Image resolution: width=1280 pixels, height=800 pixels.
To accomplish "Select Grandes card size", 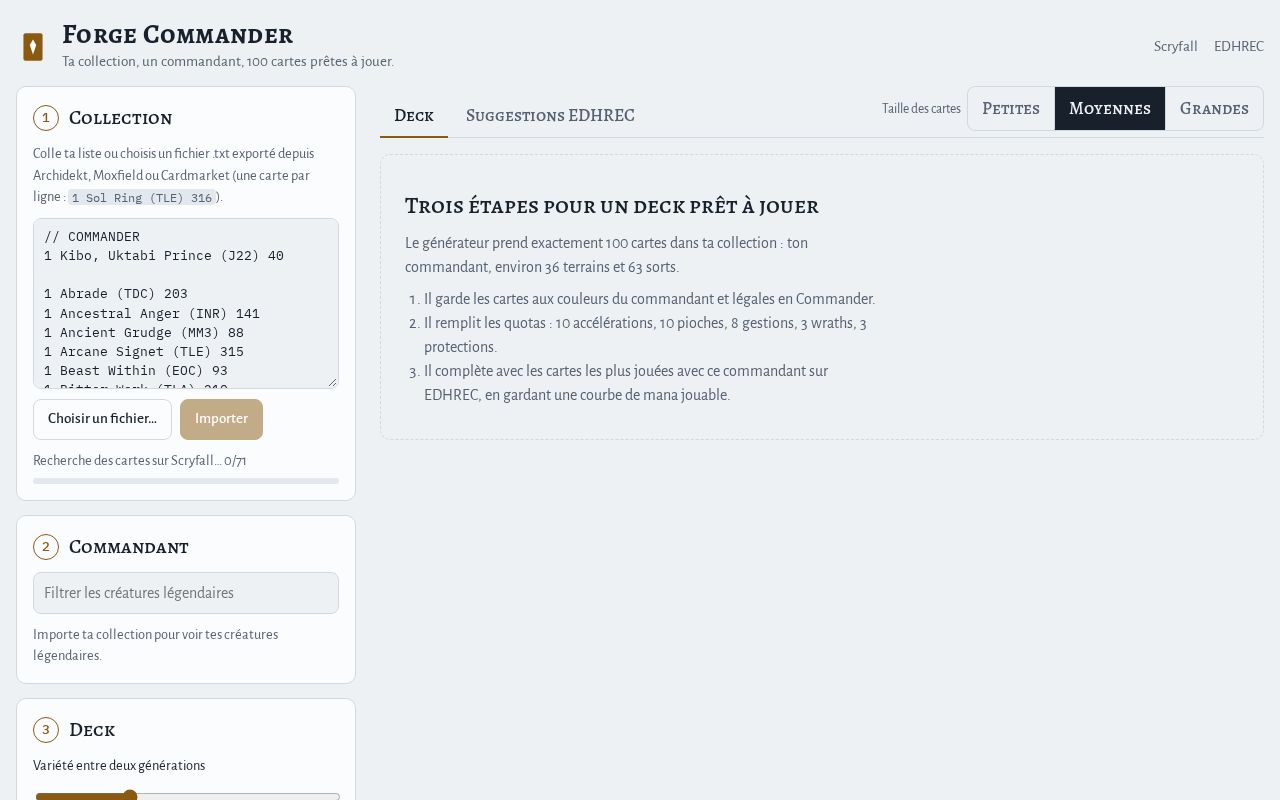I will coord(1214,108).
